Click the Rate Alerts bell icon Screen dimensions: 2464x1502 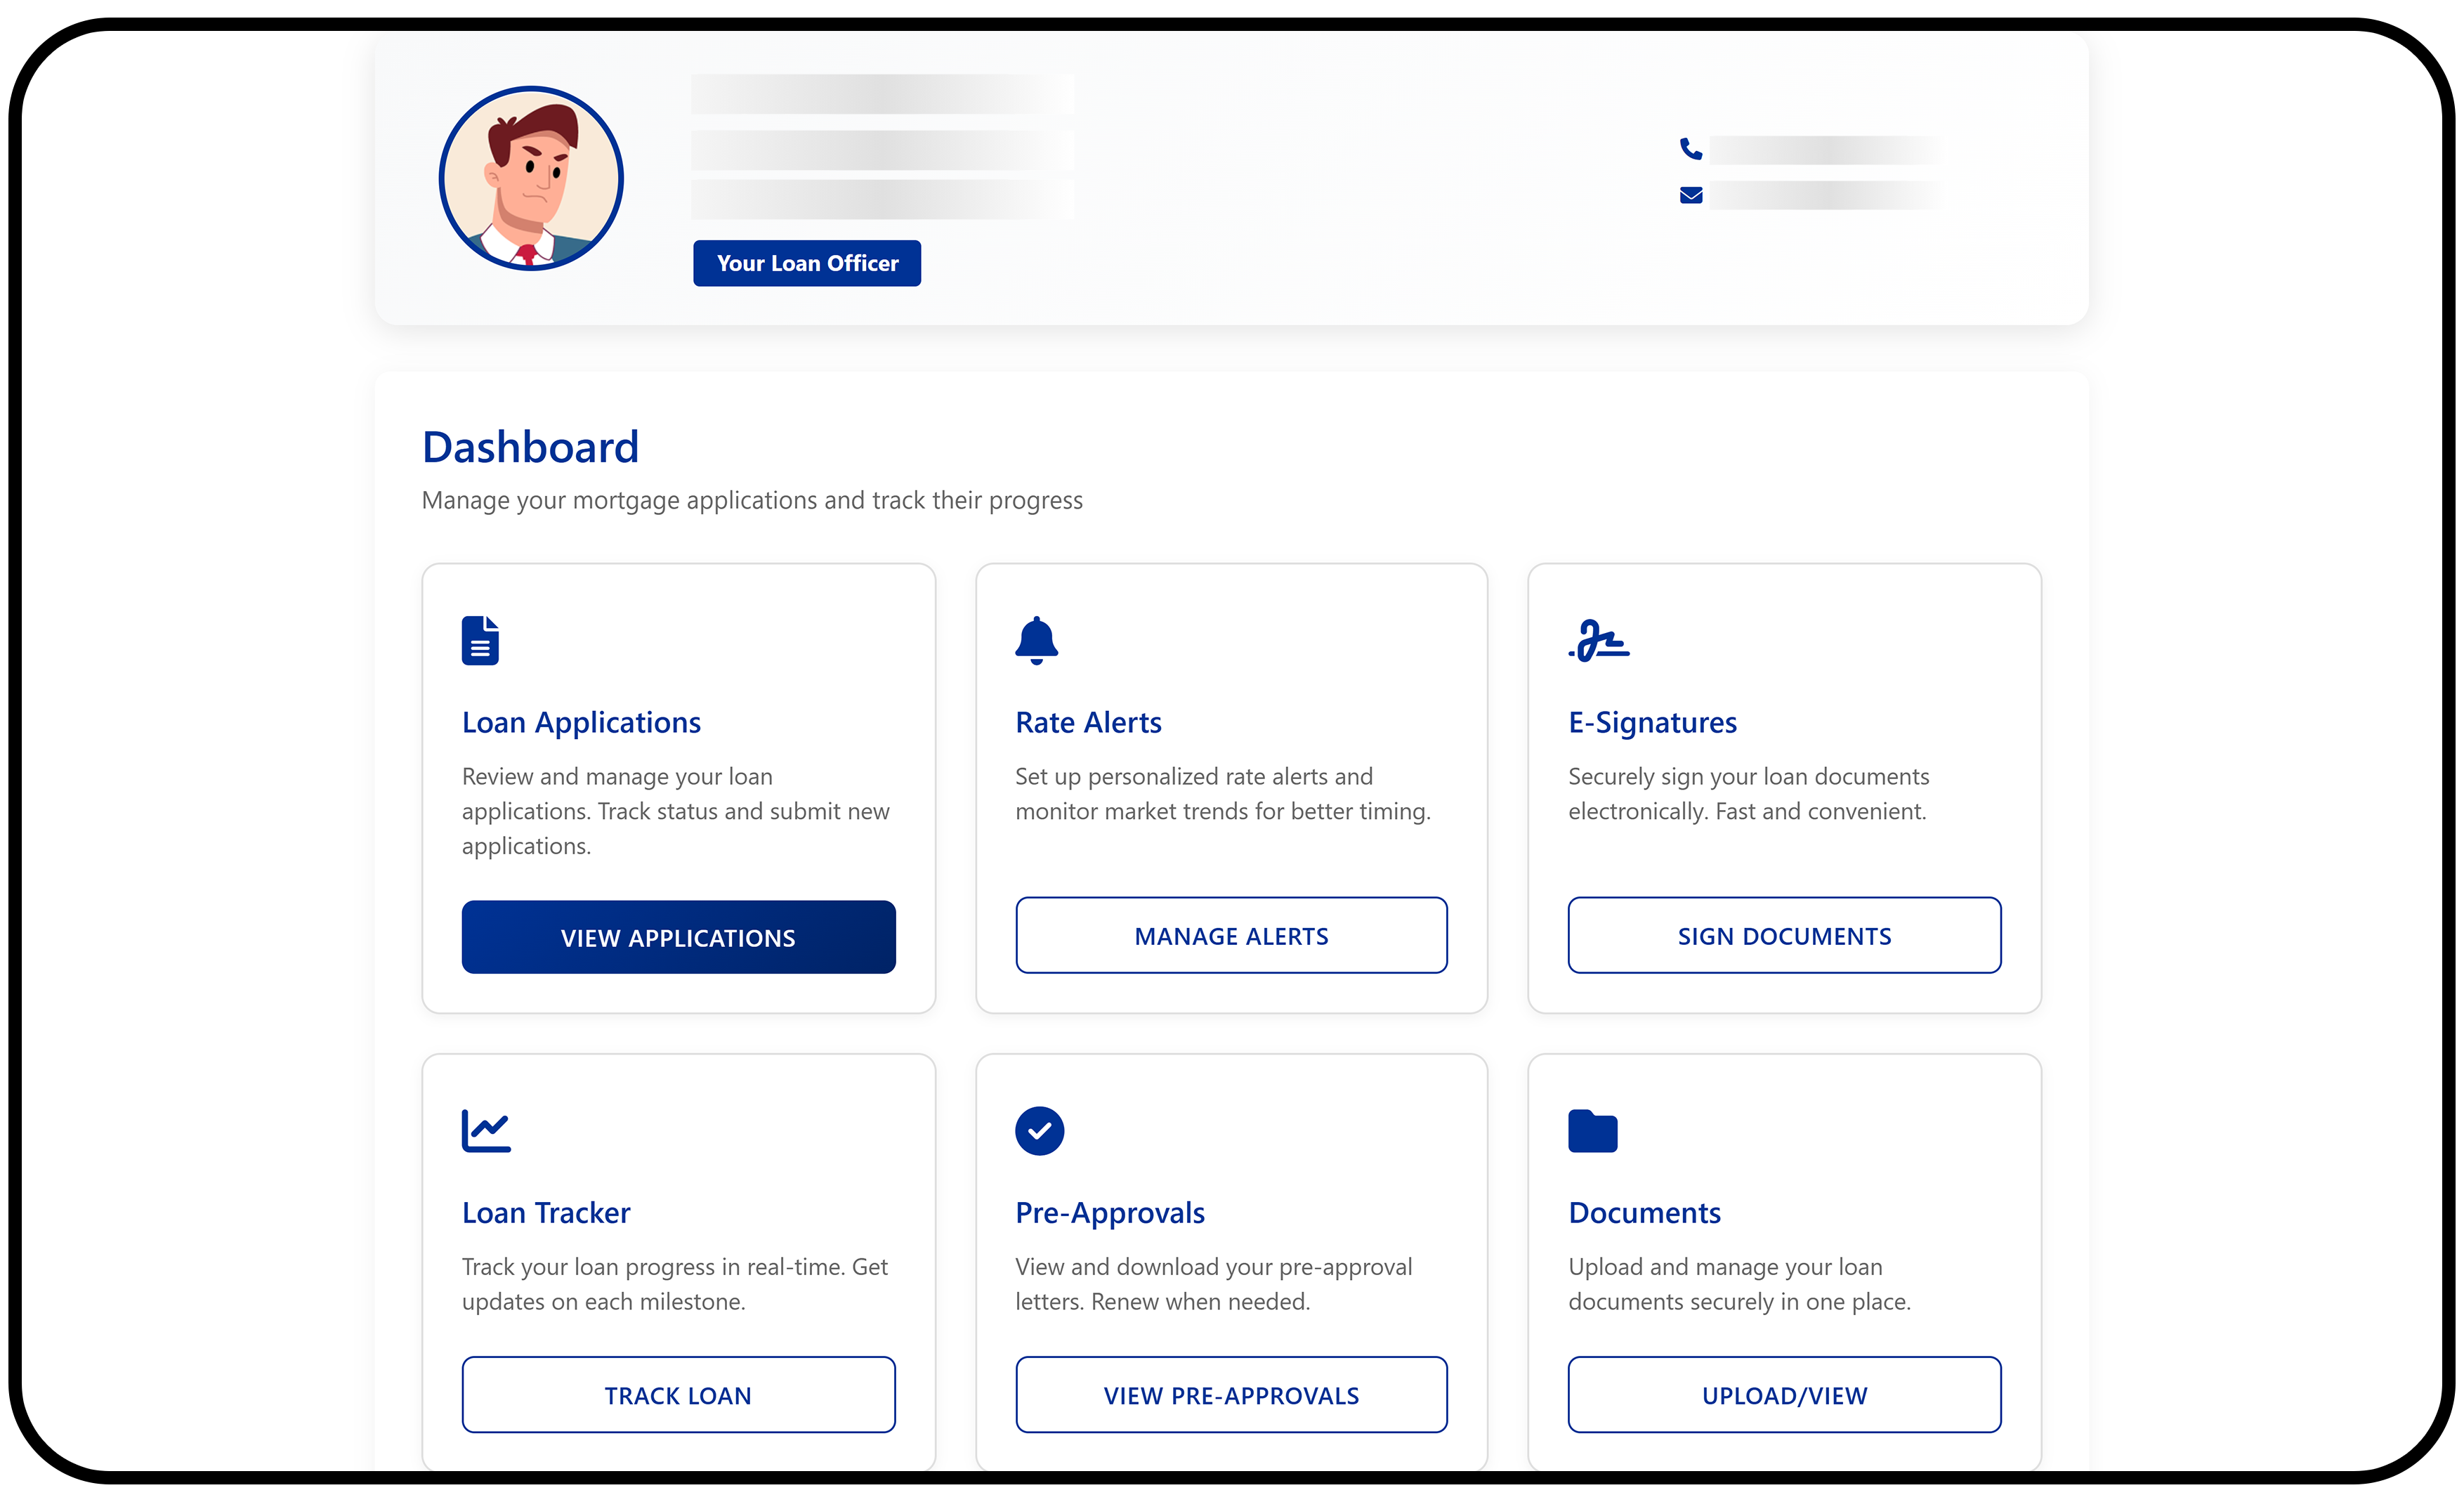click(x=1036, y=640)
